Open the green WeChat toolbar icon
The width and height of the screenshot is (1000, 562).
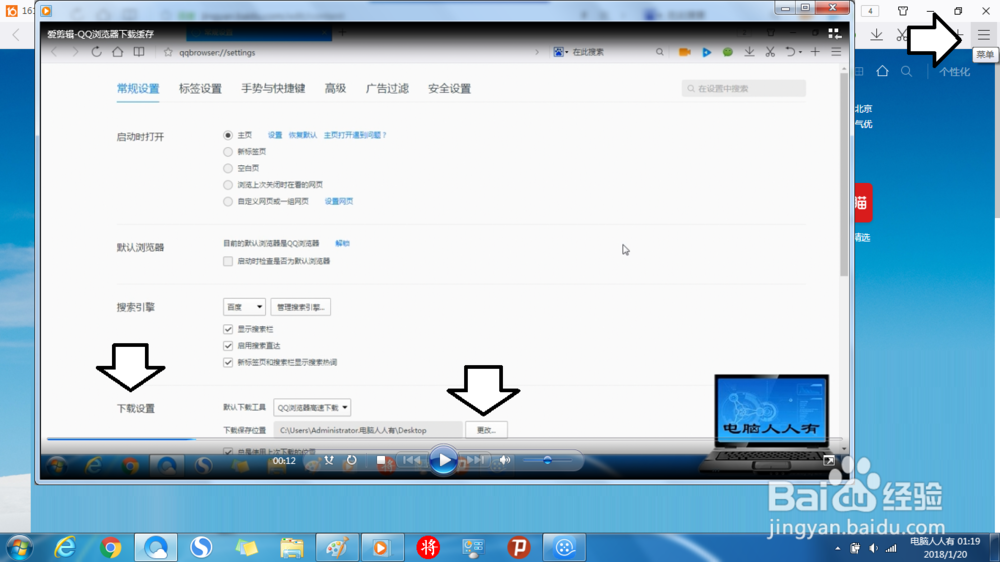click(x=728, y=52)
